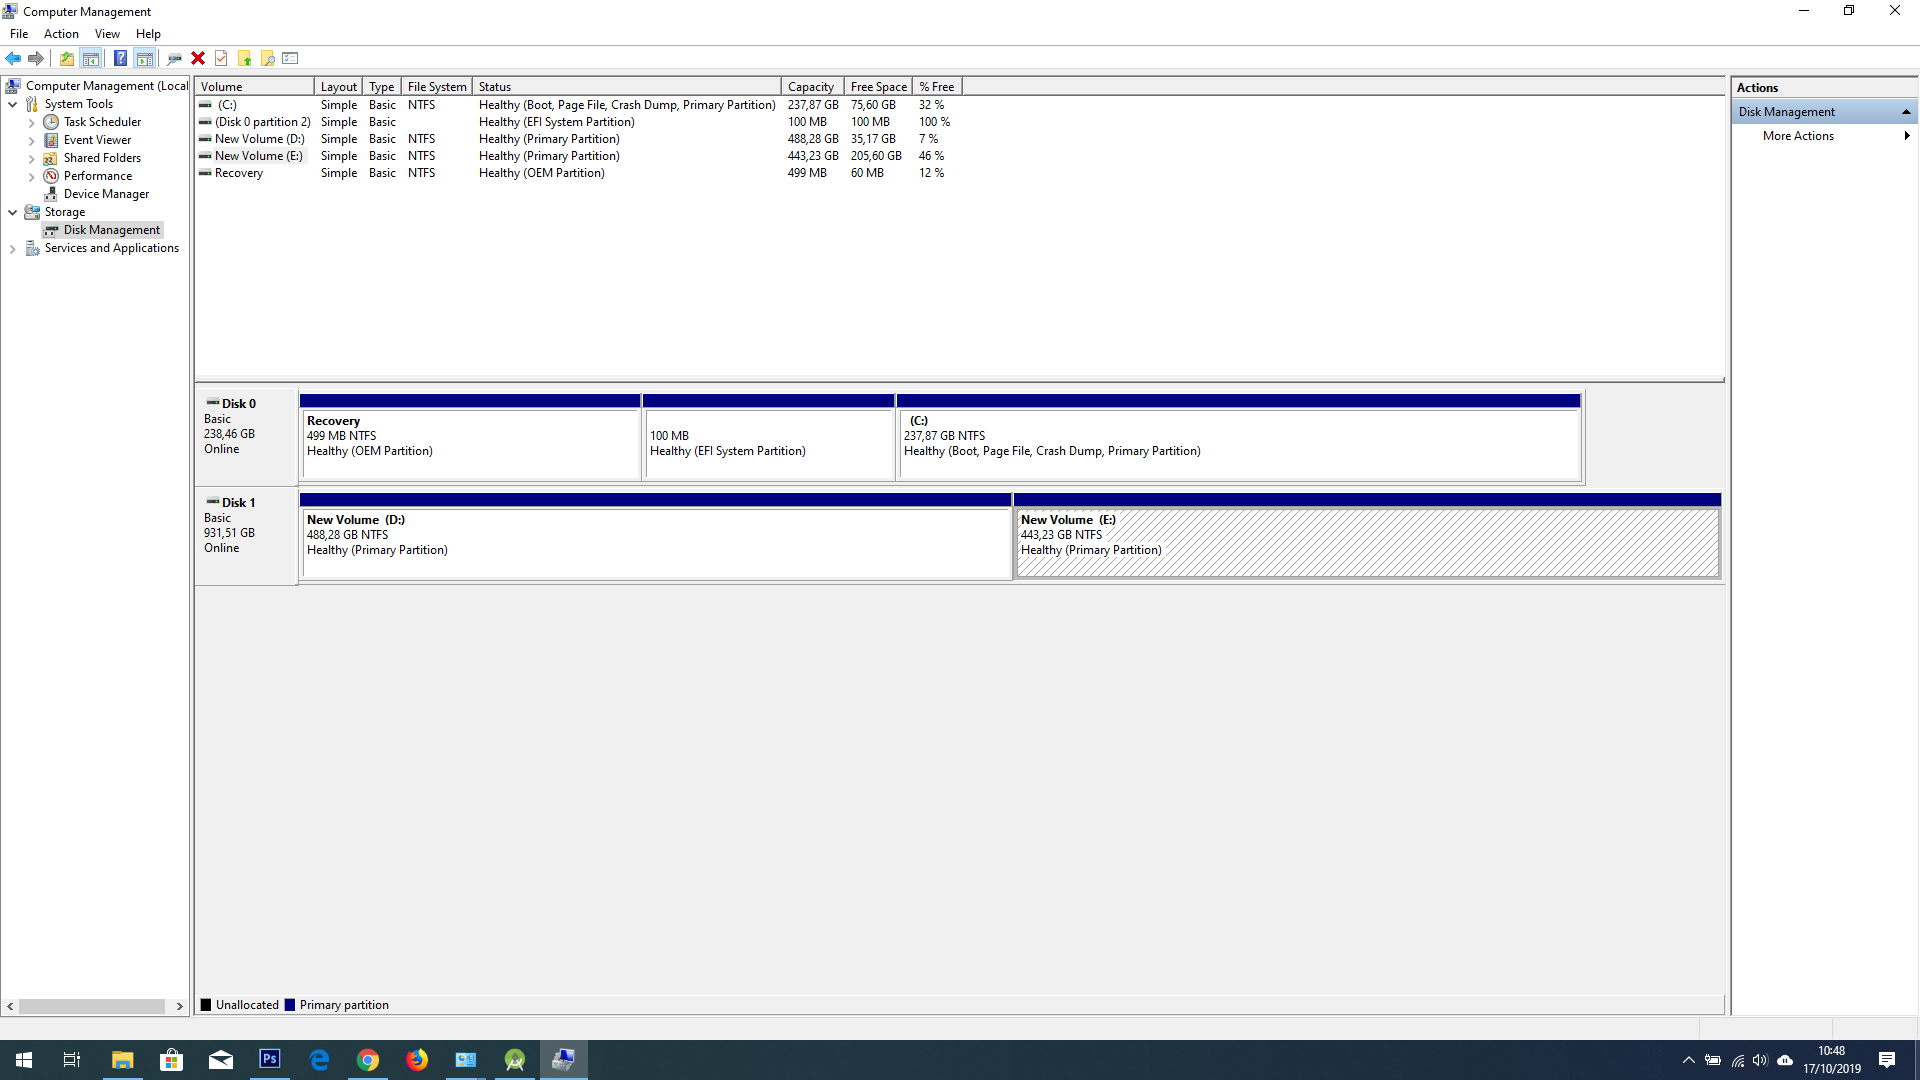The width and height of the screenshot is (1920, 1080).
Task: Open the View menu in menu bar
Action: click(x=107, y=33)
